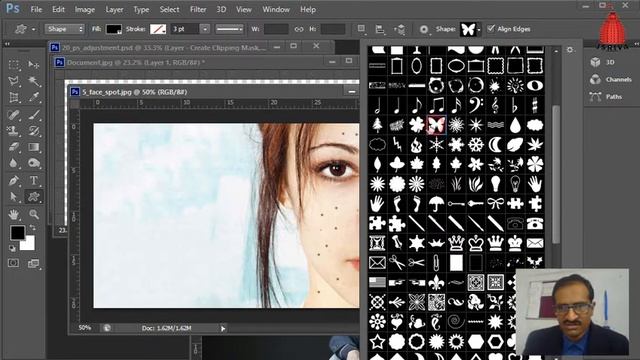Open the custom shape picker dropdown arrow
The image size is (640, 360).
point(479,29)
